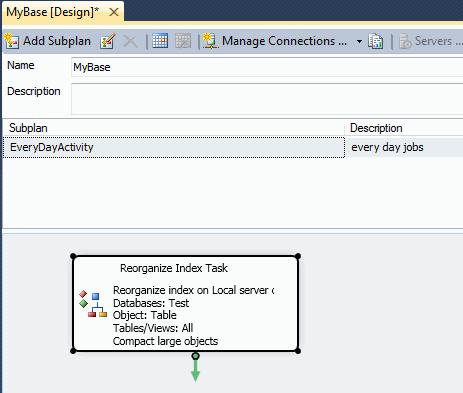Click the Name field containing MyBase
Screen dimensions: 463x393
pyautogui.click(x=267, y=67)
